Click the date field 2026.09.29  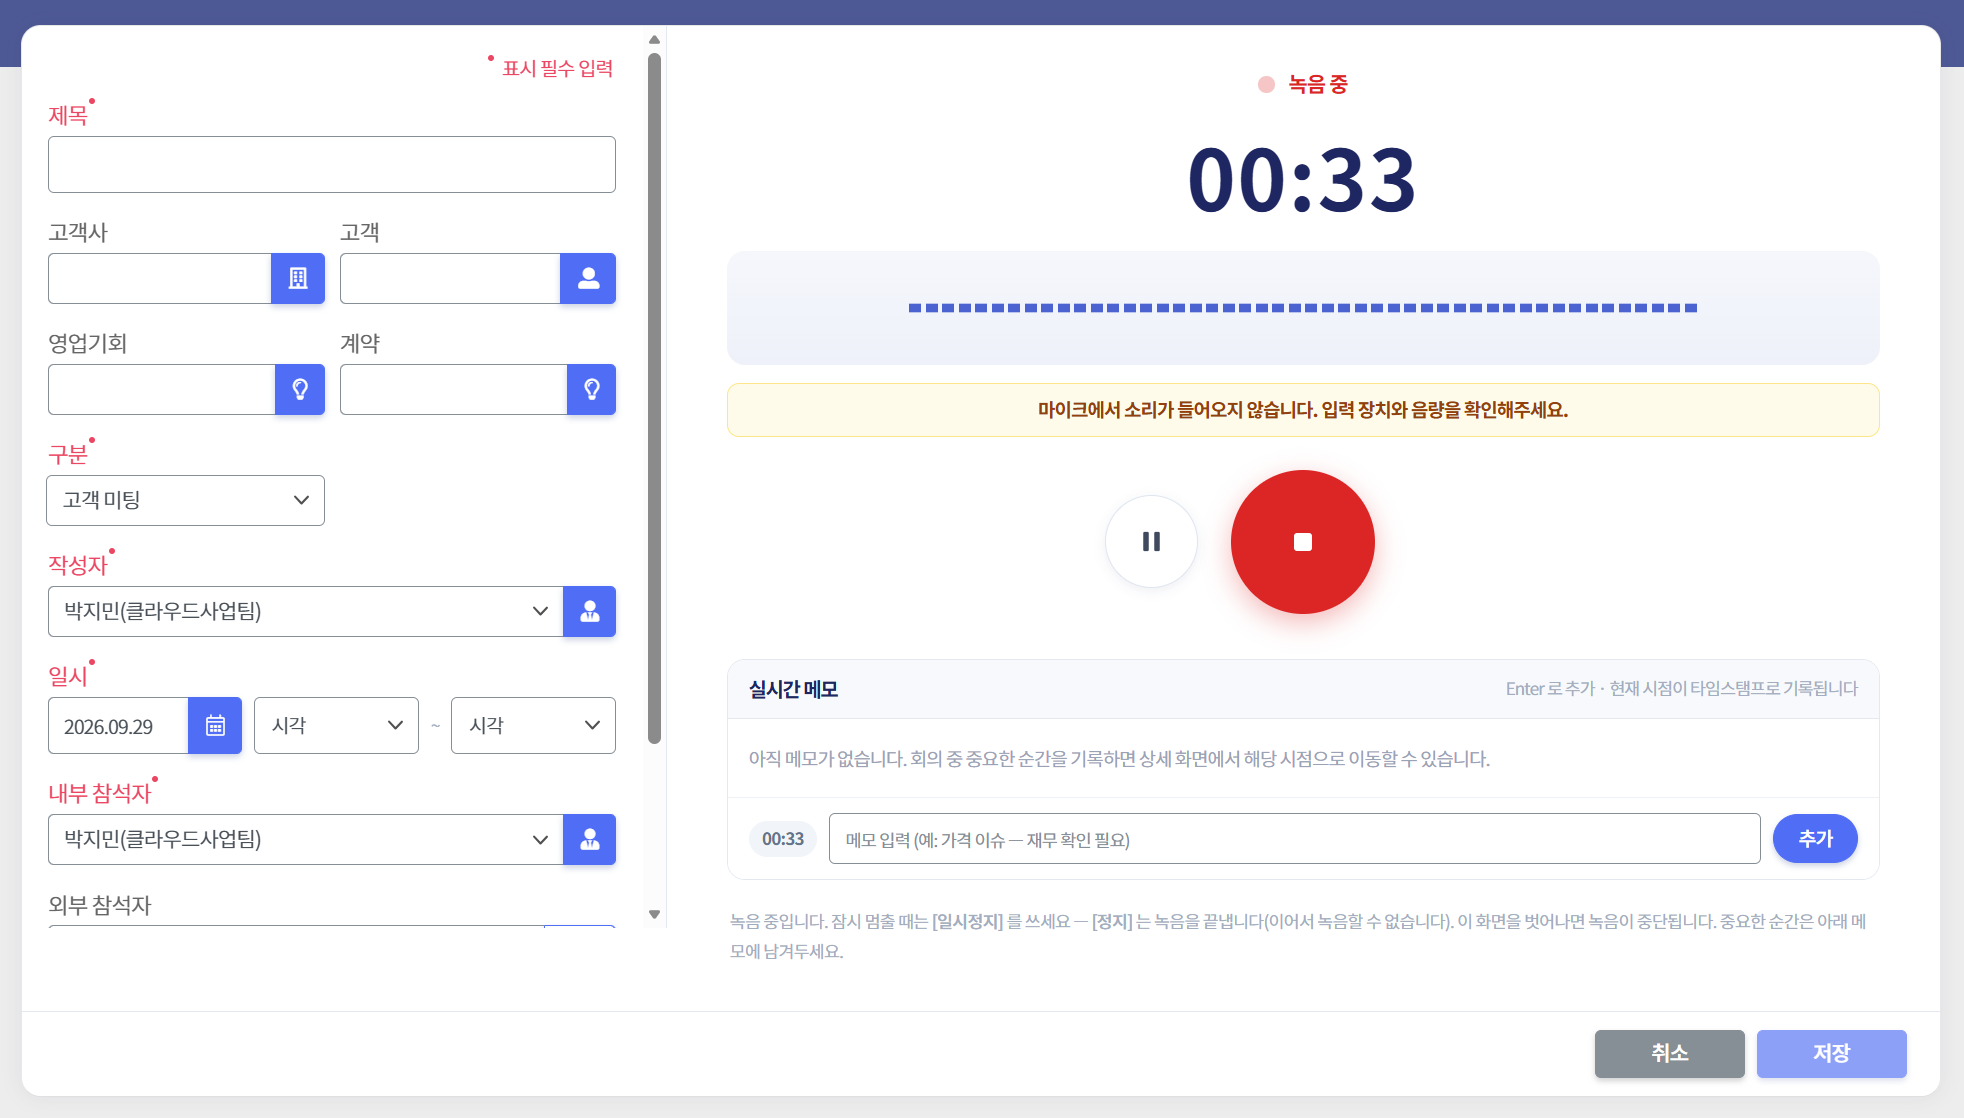pos(118,725)
